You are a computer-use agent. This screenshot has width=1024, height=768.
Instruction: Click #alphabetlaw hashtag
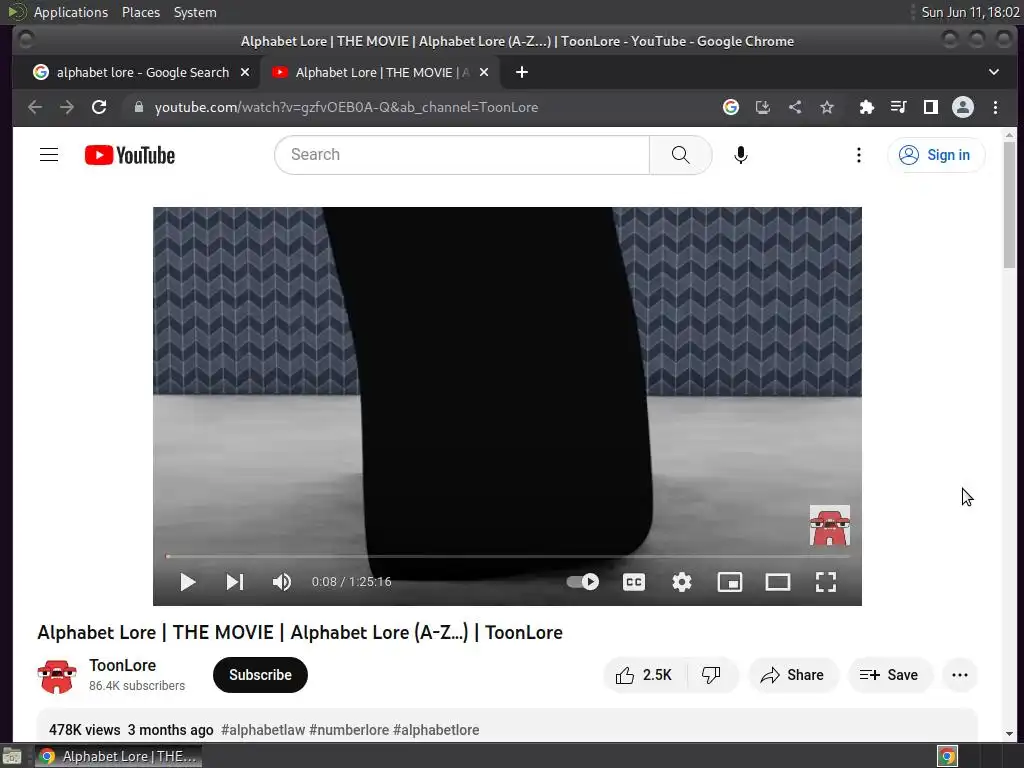pos(263,729)
